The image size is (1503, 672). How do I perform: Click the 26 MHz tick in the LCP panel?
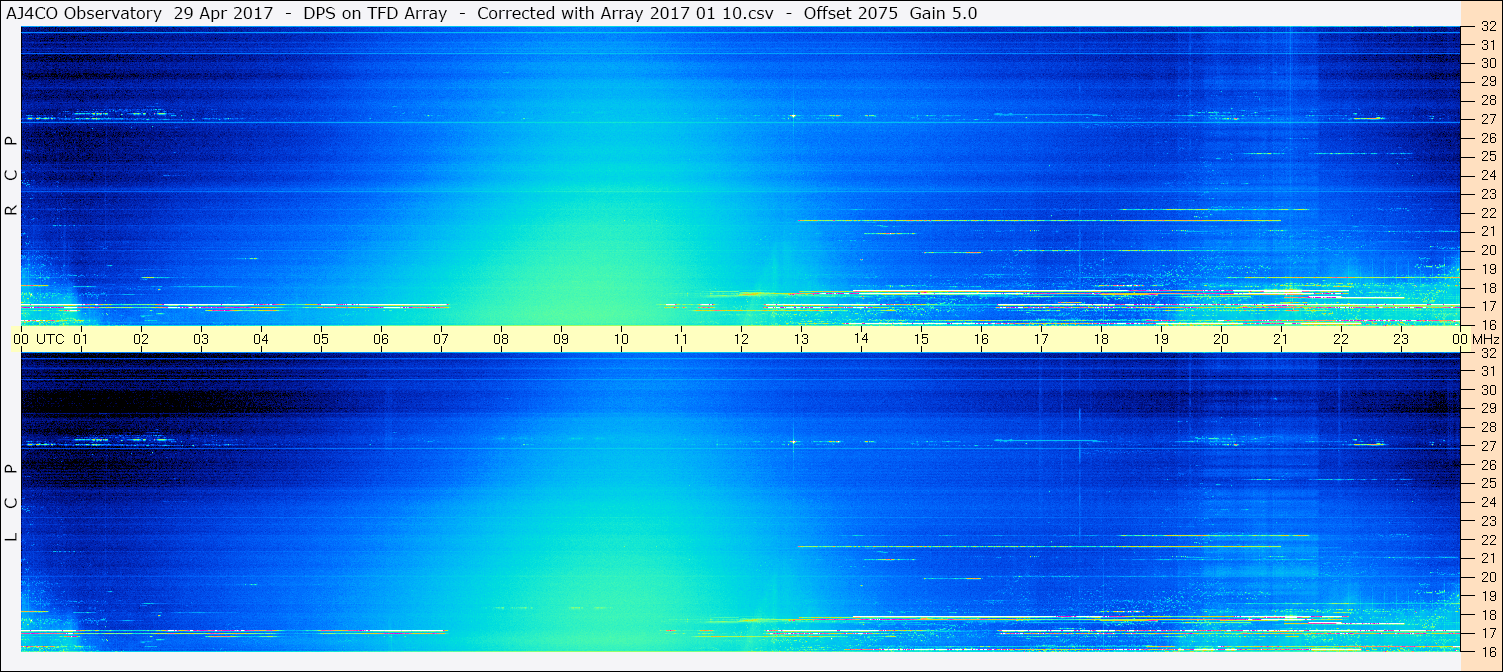(x=1487, y=465)
